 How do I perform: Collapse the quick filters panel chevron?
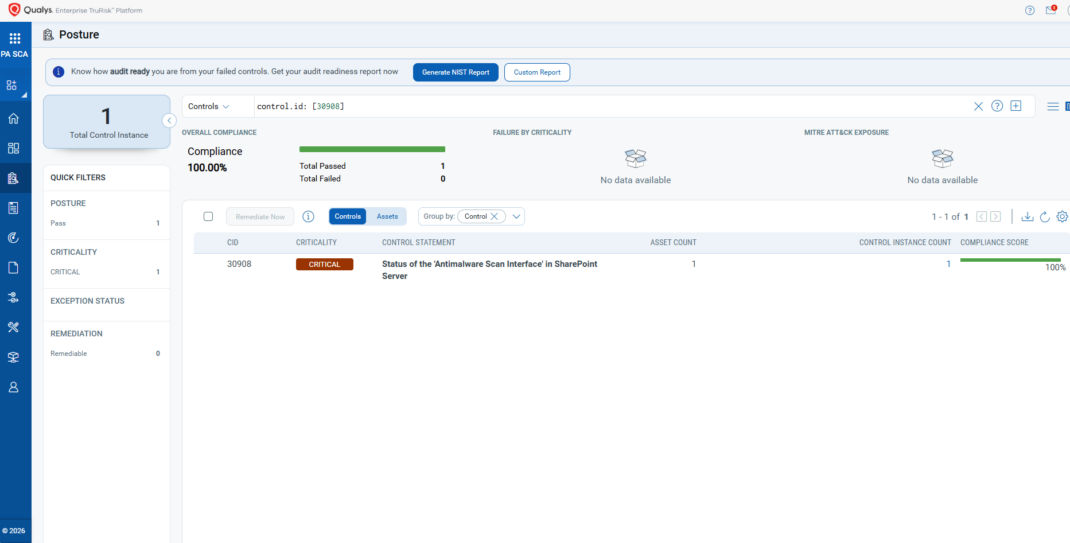[169, 121]
